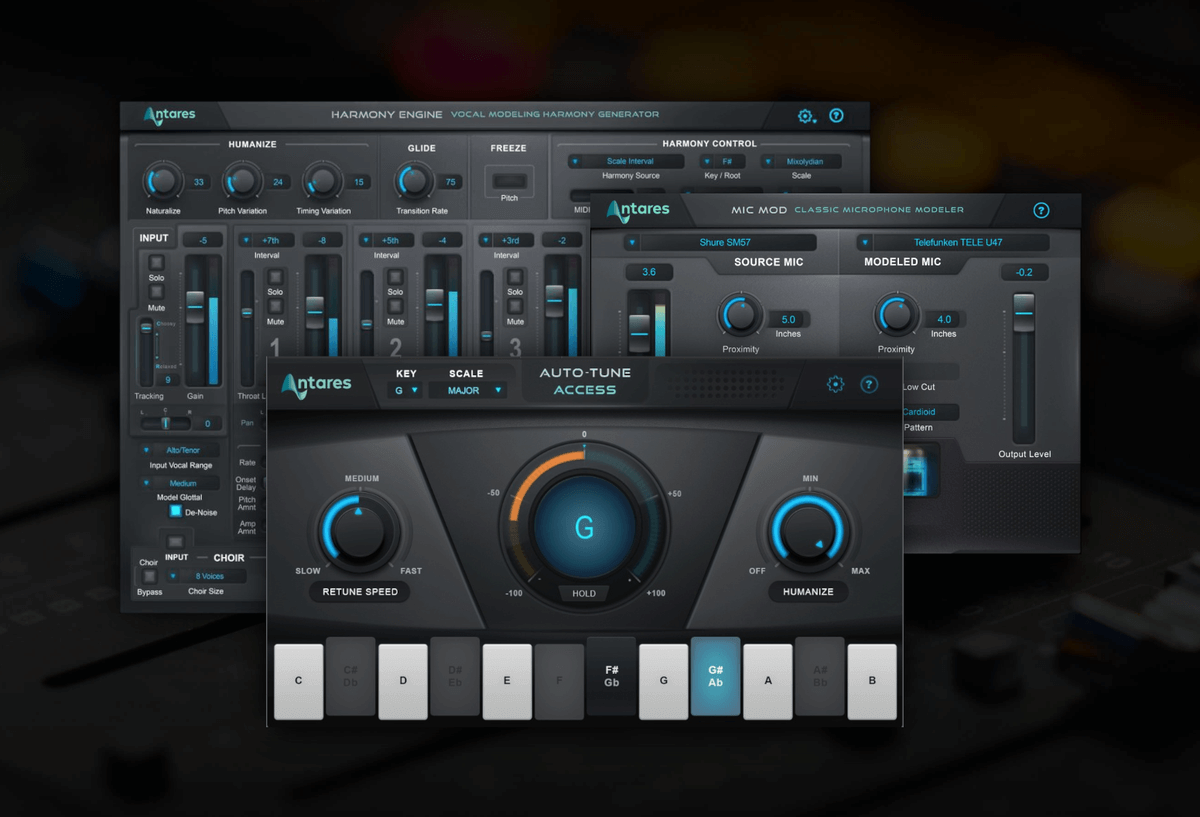1200x817 pixels.
Task: Toggle Solo on the Input channel
Action: click(156, 262)
